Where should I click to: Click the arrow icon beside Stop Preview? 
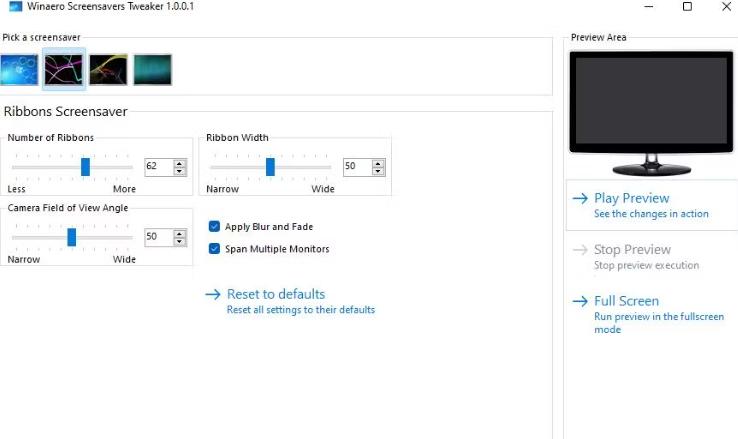click(x=580, y=249)
